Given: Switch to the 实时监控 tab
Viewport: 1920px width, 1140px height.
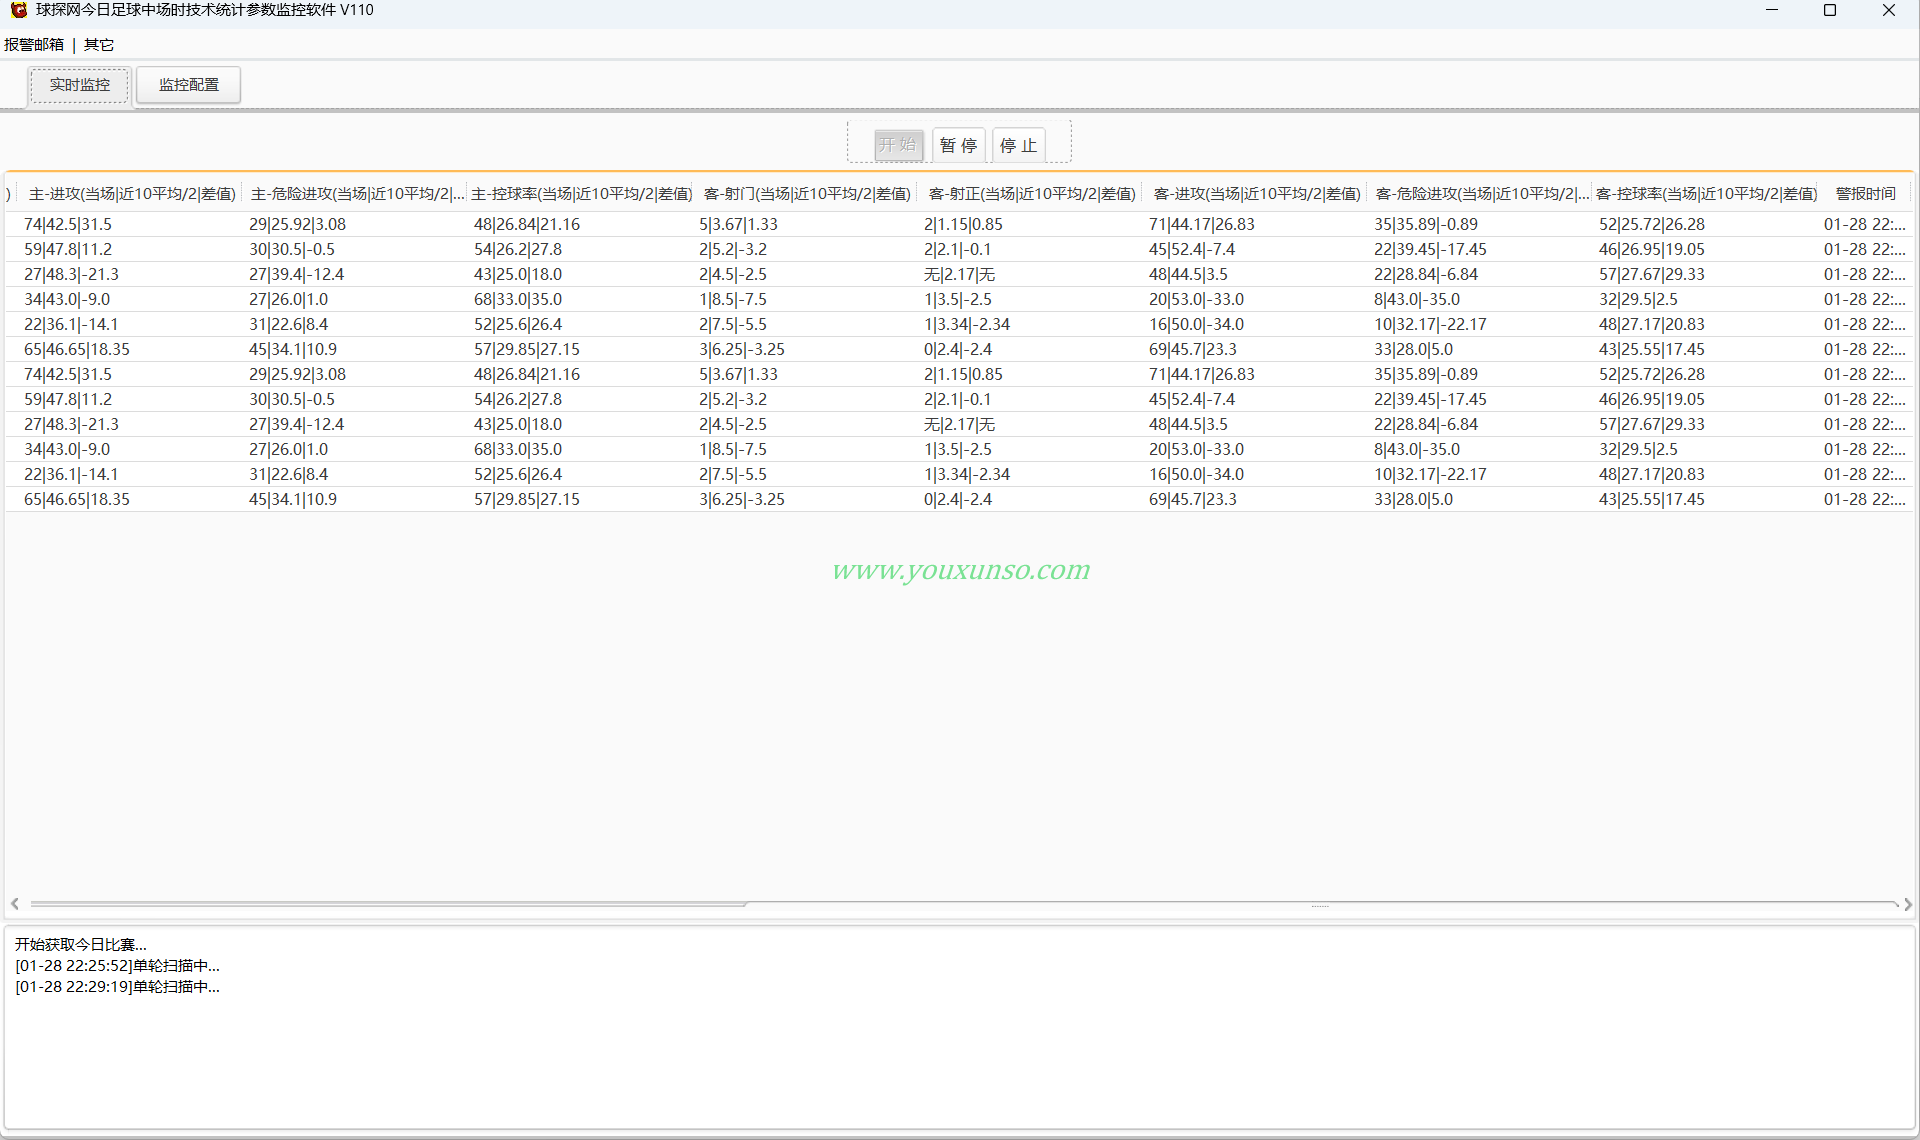Looking at the screenshot, I should [x=80, y=85].
